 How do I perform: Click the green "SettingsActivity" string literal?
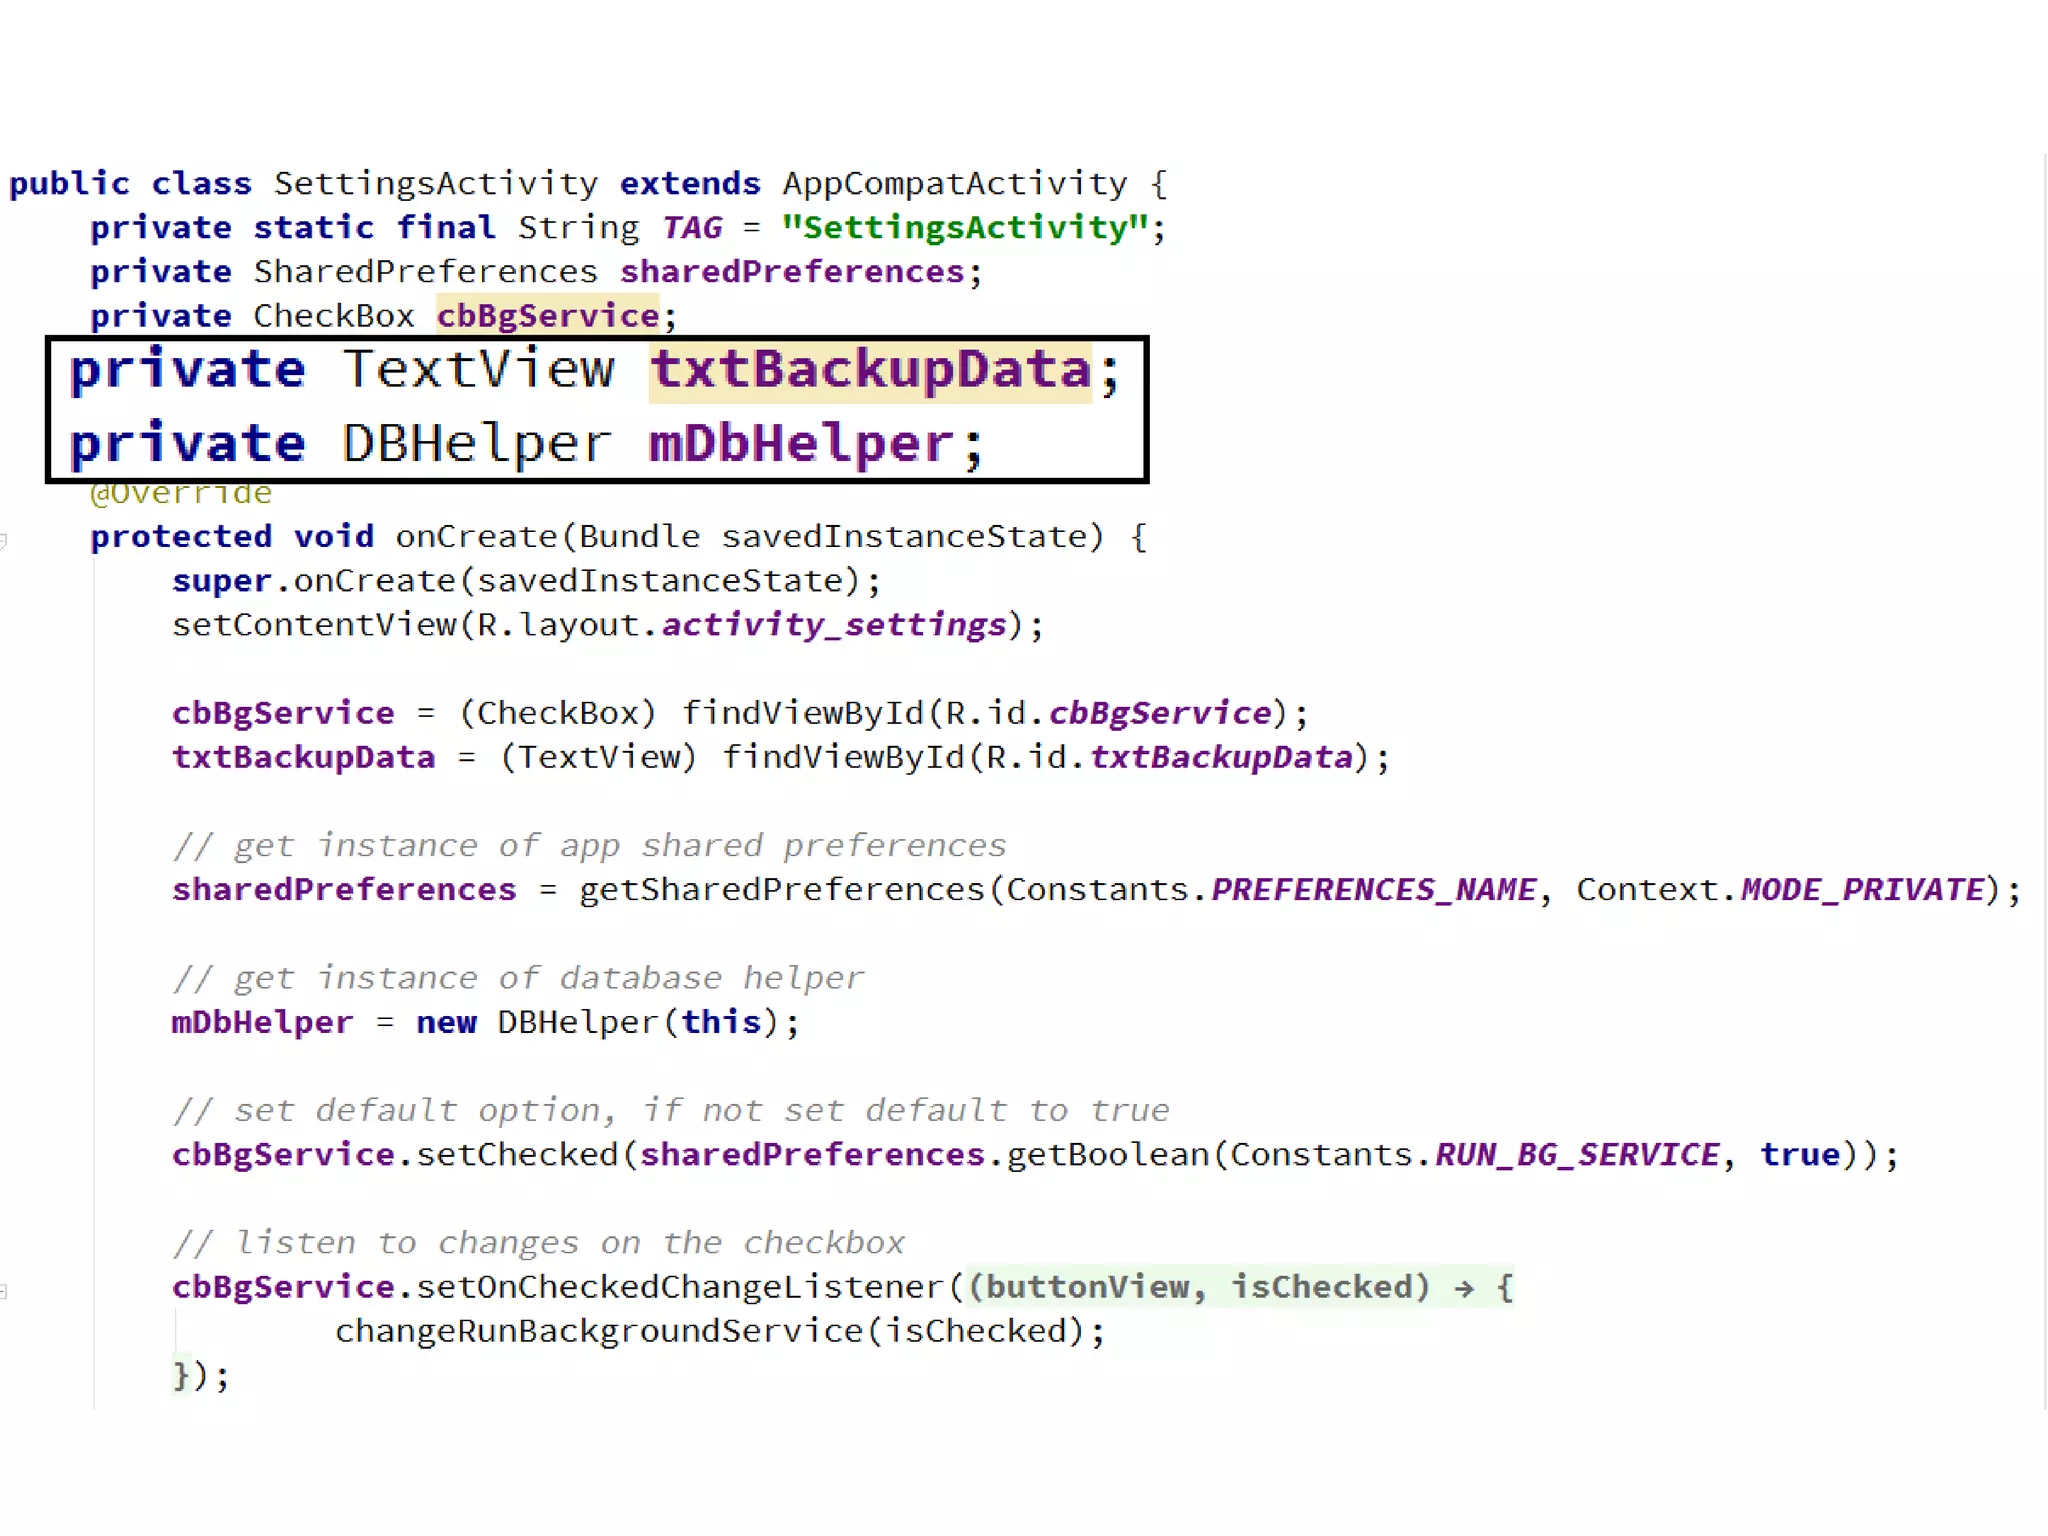(964, 228)
